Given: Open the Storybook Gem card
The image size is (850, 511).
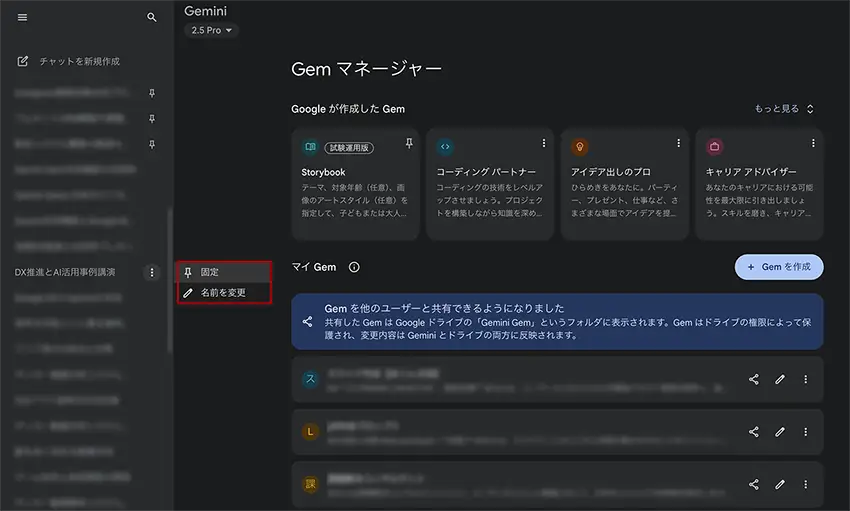Looking at the screenshot, I should coord(355,184).
